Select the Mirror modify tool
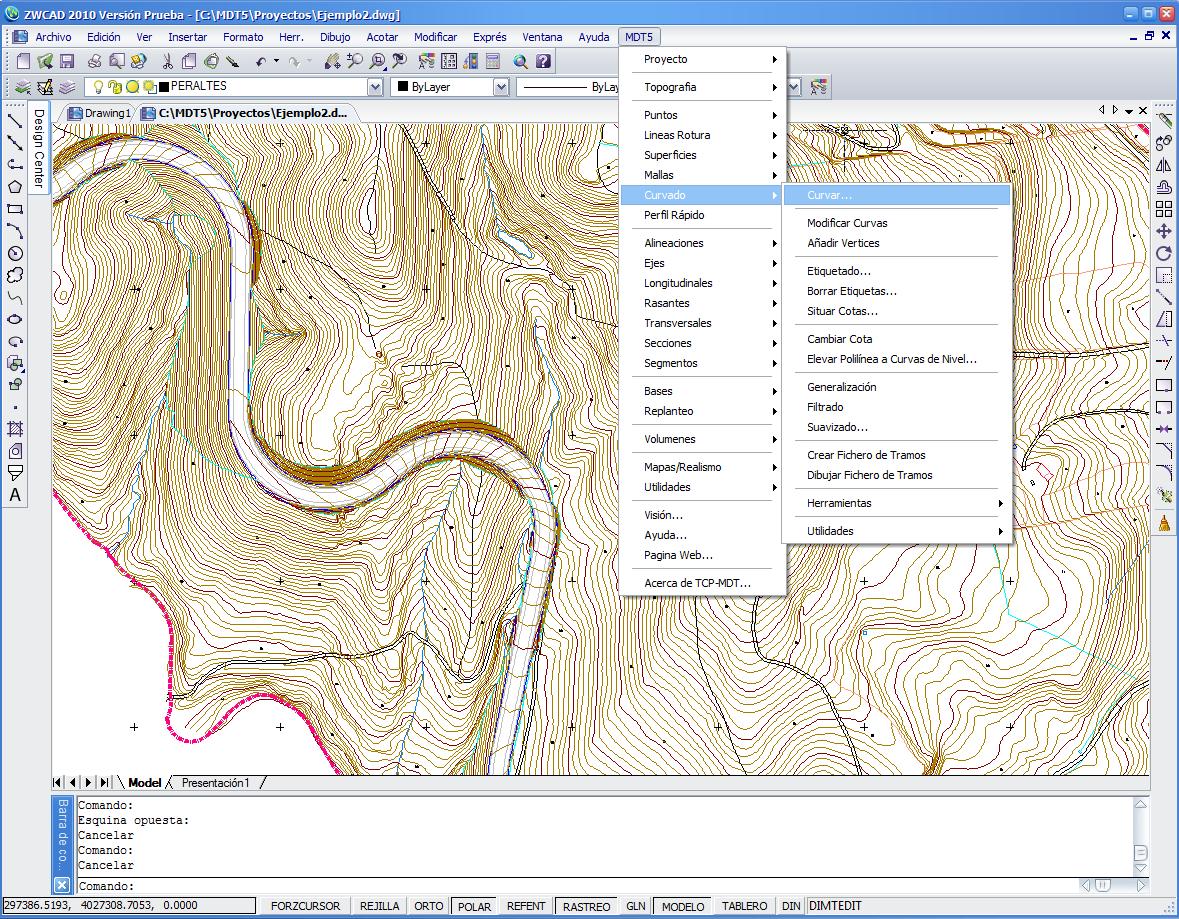1179x919 pixels. (x=1164, y=165)
